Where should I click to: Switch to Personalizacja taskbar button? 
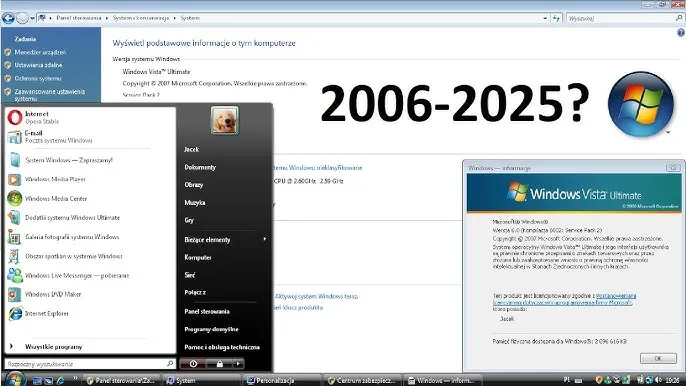click(282, 381)
